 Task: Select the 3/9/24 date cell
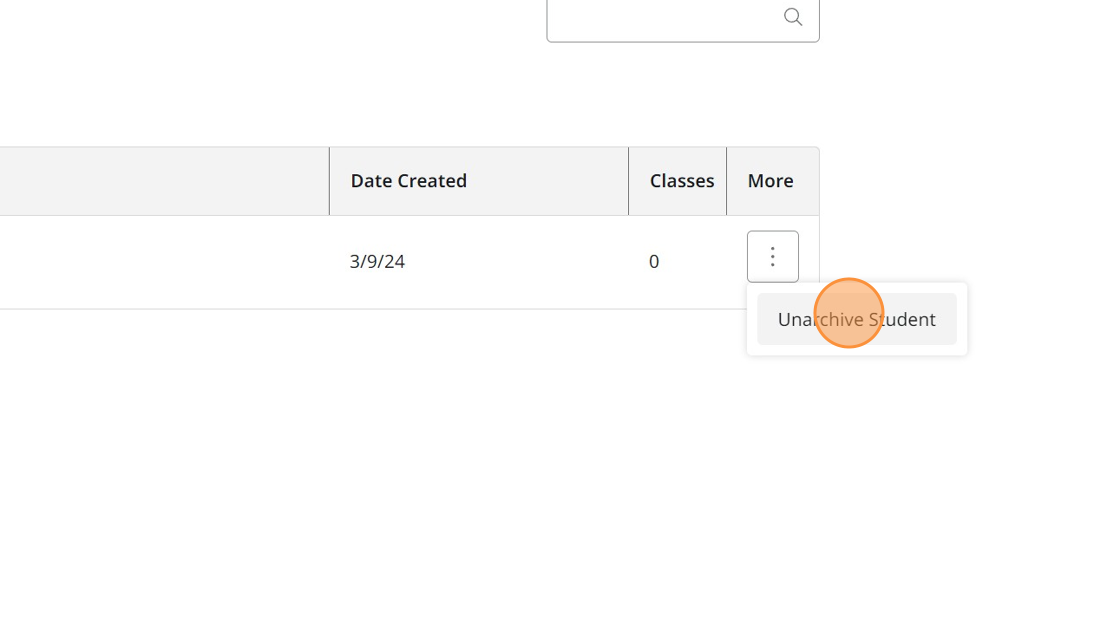tap(377, 262)
